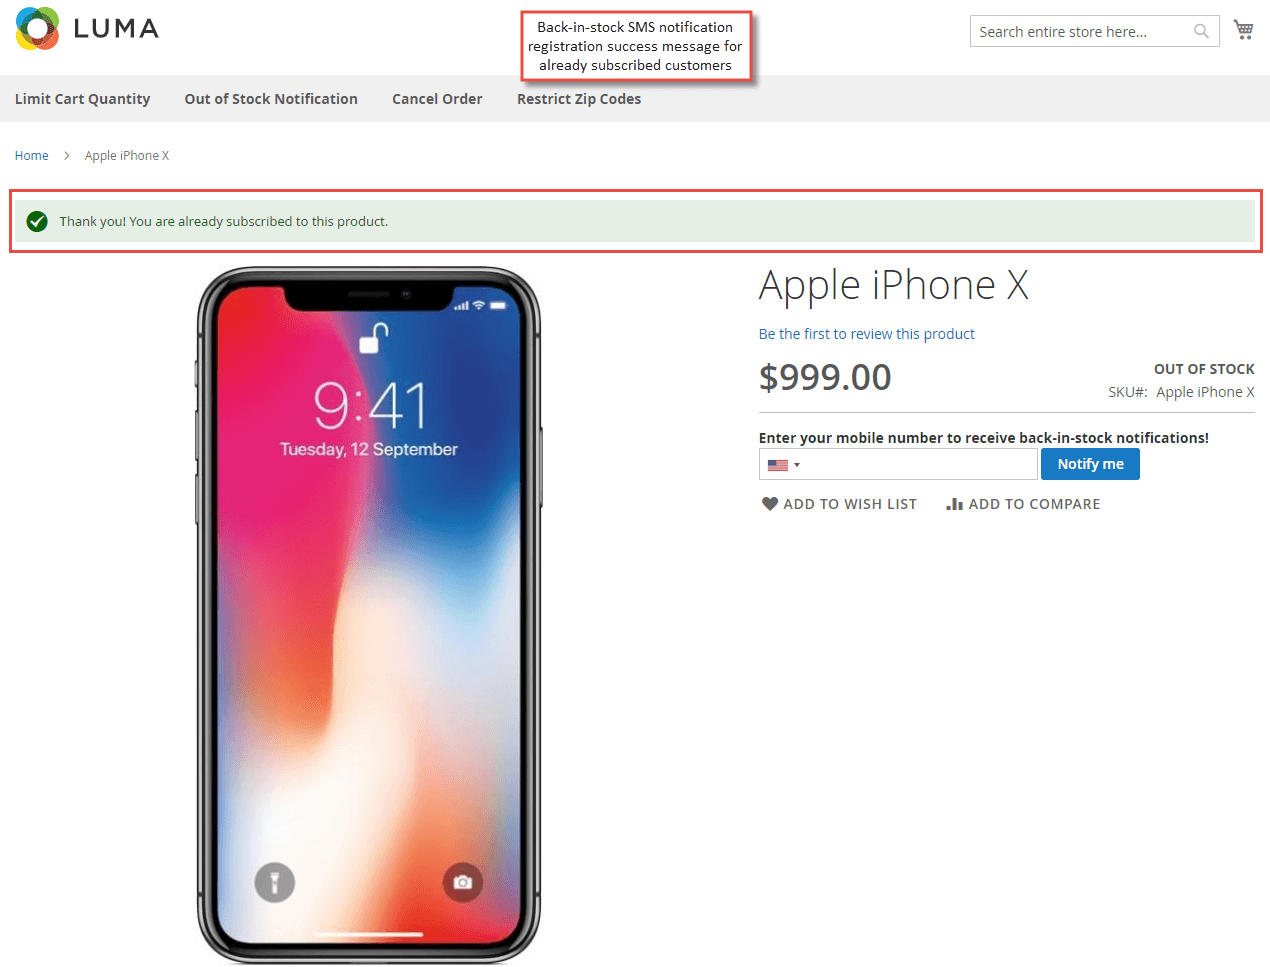Image resolution: width=1270 pixels, height=967 pixels.
Task: Click the compare bar chart icon
Action: (954, 504)
